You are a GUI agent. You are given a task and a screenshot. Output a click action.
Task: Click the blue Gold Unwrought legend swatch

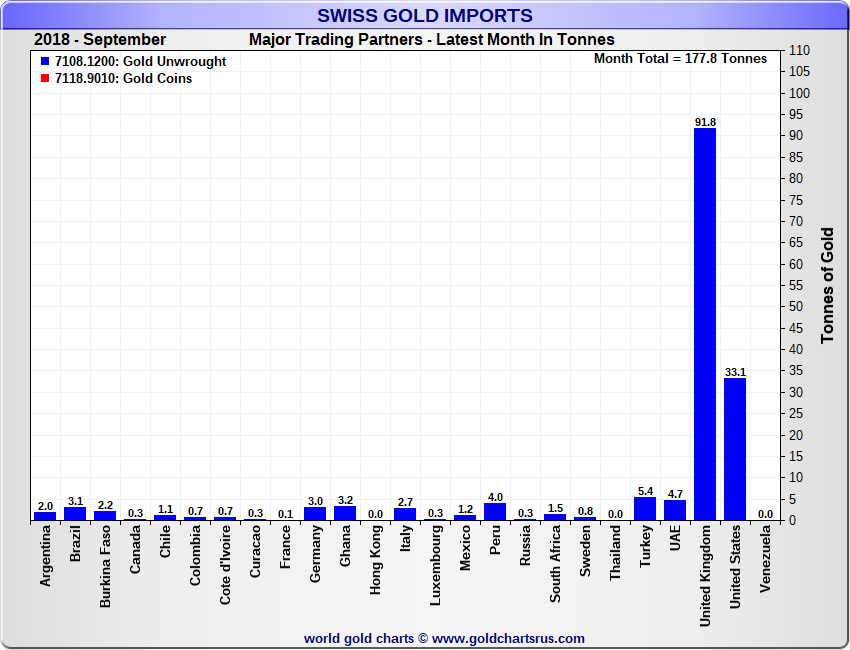[45, 62]
